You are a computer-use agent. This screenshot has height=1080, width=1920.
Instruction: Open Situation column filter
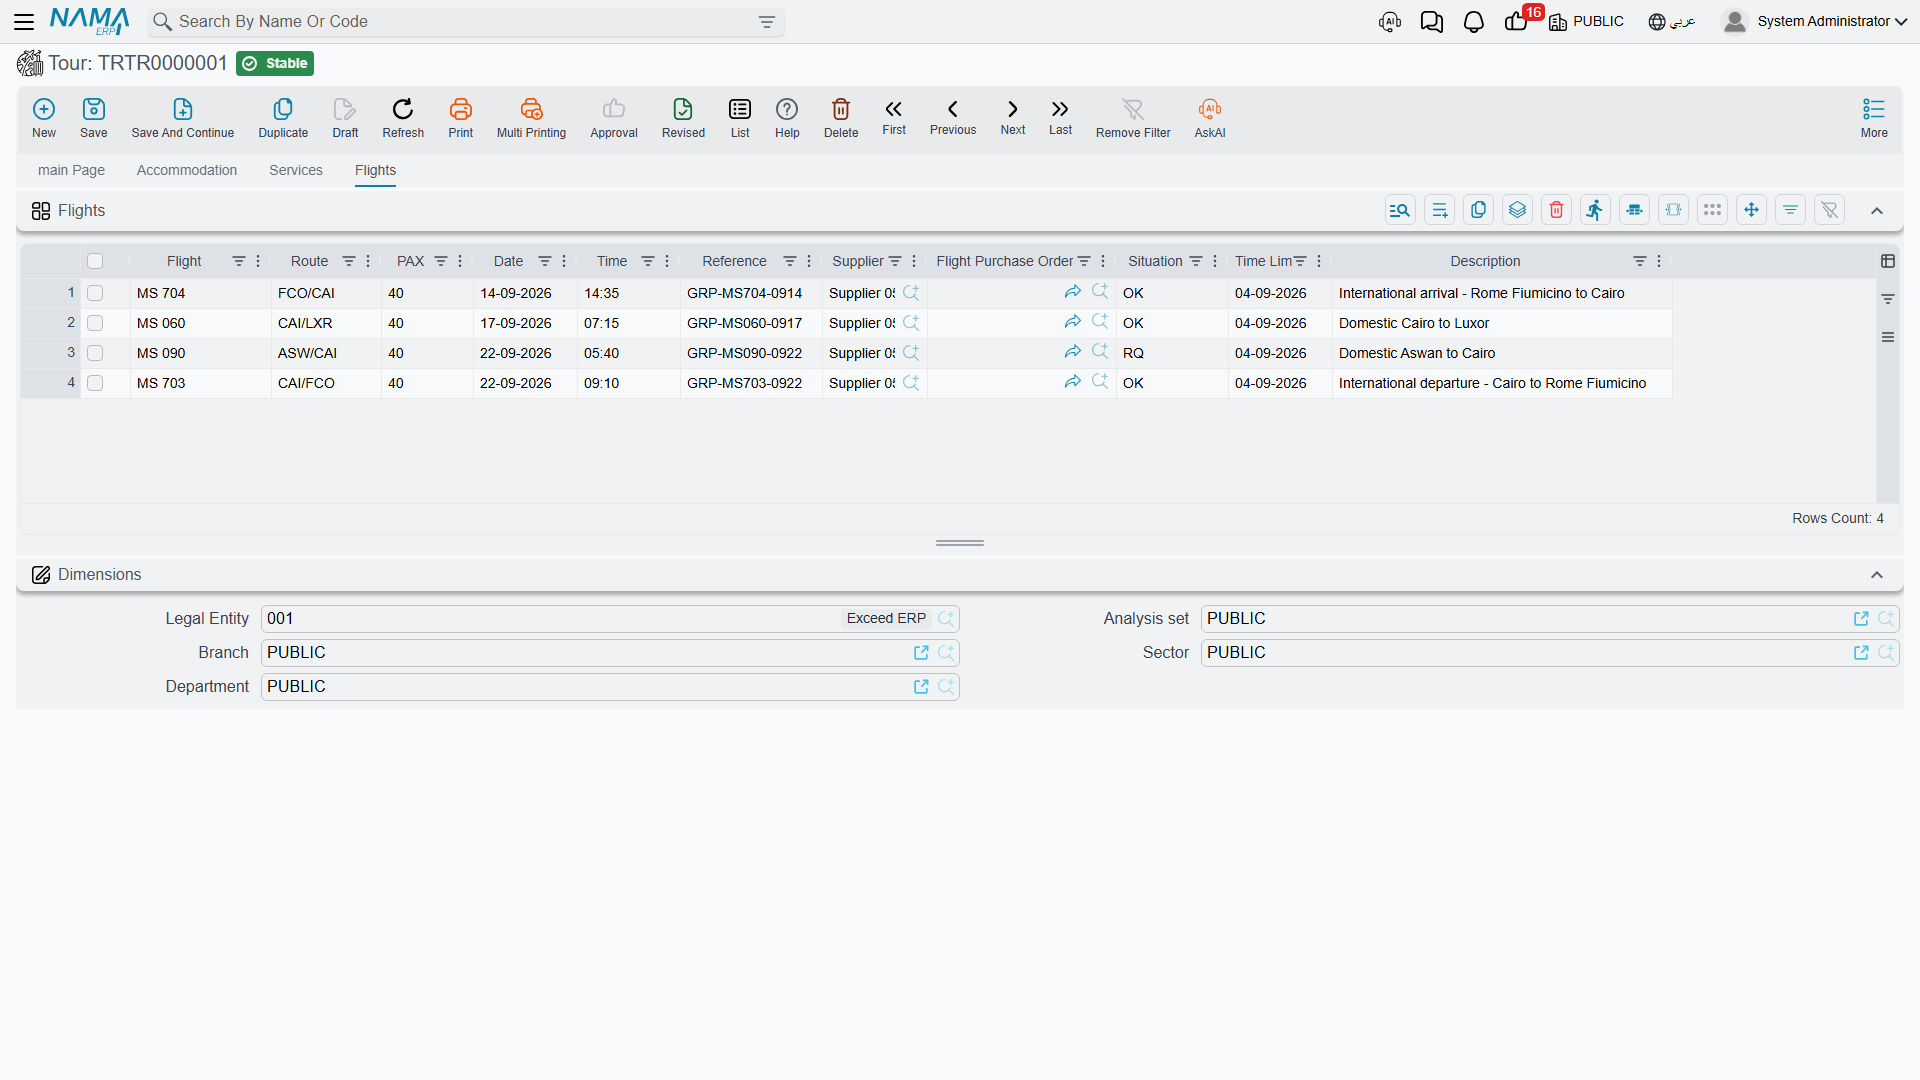point(1196,261)
